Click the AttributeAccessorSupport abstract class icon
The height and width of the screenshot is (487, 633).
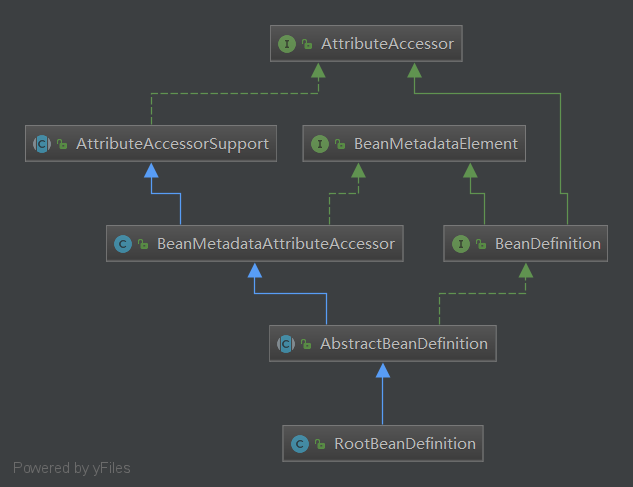point(42,144)
